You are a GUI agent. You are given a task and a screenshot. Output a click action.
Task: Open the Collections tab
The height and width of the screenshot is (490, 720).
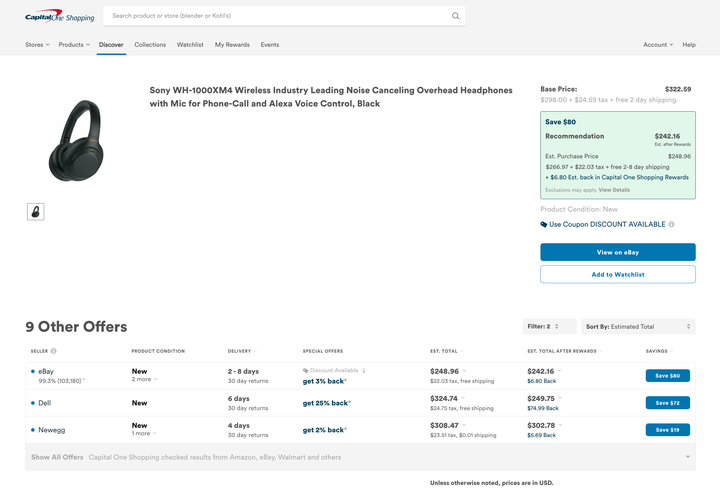pos(150,45)
